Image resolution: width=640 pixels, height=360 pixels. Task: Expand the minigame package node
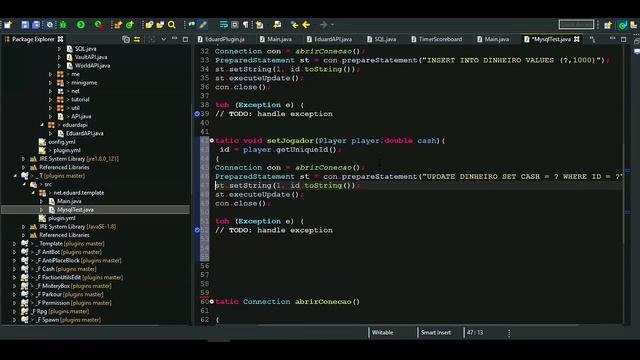[51, 82]
